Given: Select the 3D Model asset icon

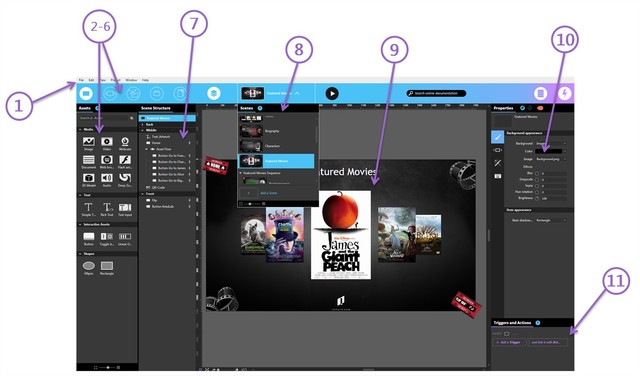Looking at the screenshot, I should [x=89, y=178].
